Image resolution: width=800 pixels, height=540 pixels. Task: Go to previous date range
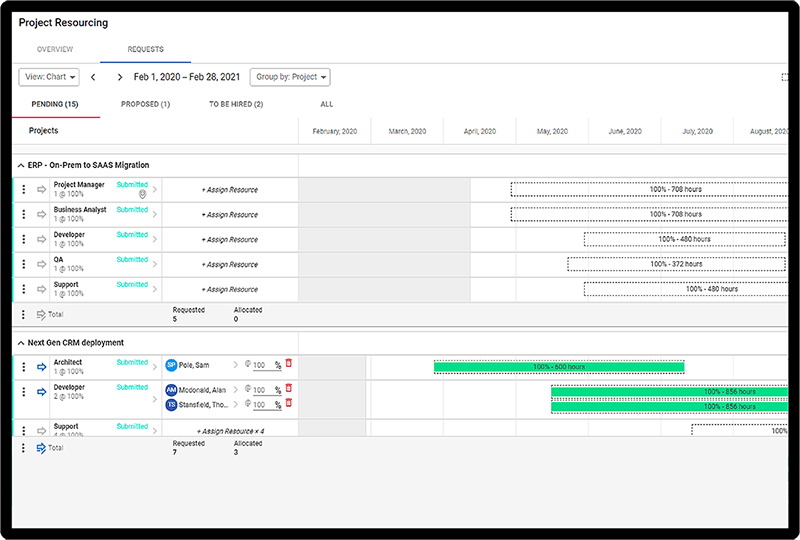pos(93,77)
